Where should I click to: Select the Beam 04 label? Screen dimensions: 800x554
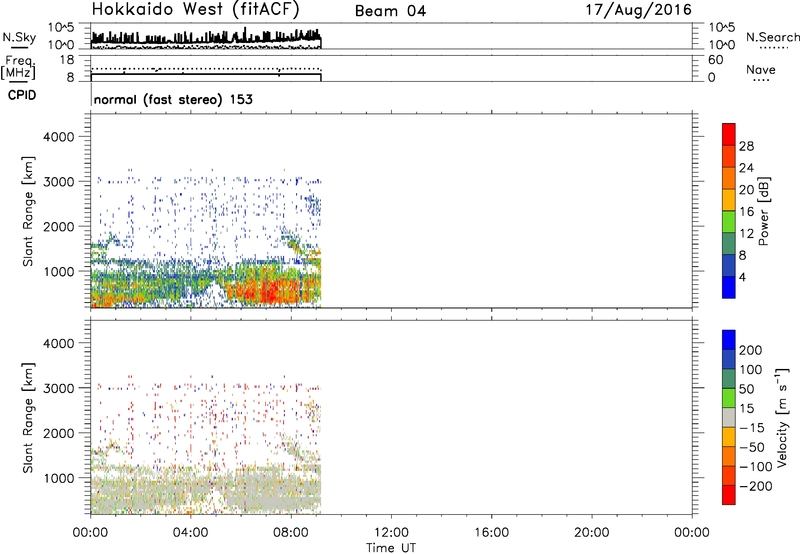click(x=390, y=11)
